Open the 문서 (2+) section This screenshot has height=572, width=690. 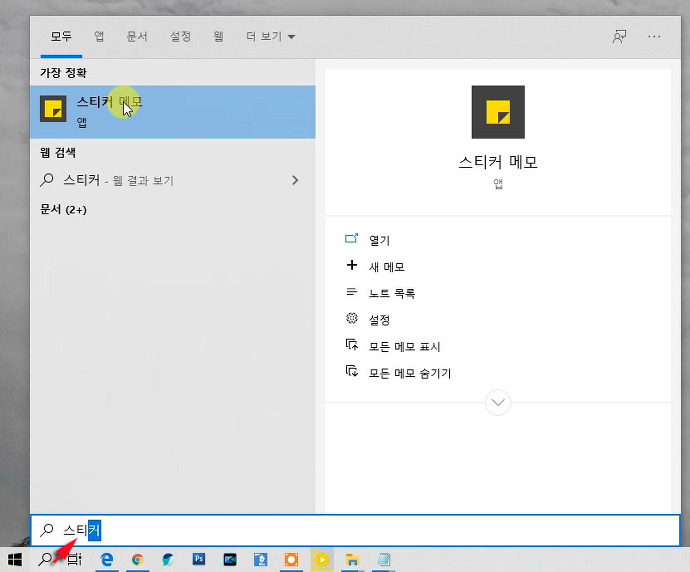point(63,209)
